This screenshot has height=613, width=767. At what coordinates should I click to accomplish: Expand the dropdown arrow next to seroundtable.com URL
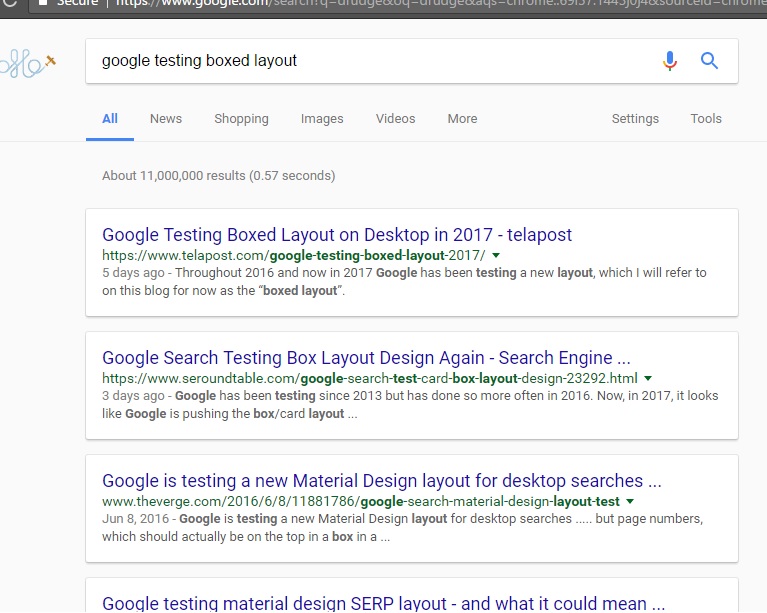click(648, 378)
